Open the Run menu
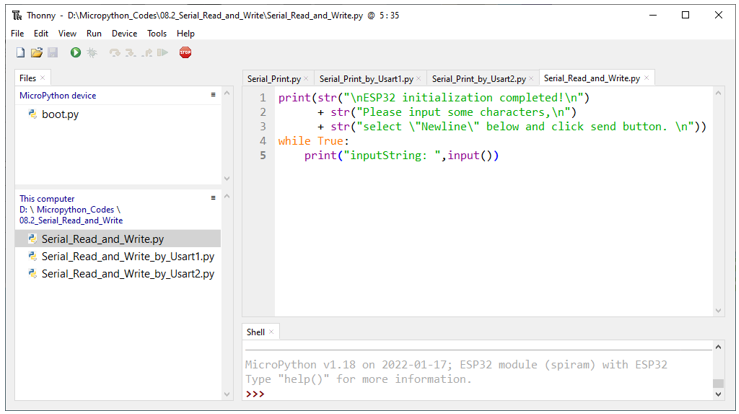 click(94, 33)
